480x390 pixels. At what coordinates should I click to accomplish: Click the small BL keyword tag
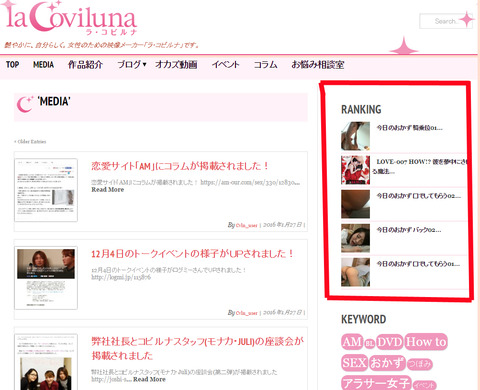pyautogui.click(x=369, y=343)
